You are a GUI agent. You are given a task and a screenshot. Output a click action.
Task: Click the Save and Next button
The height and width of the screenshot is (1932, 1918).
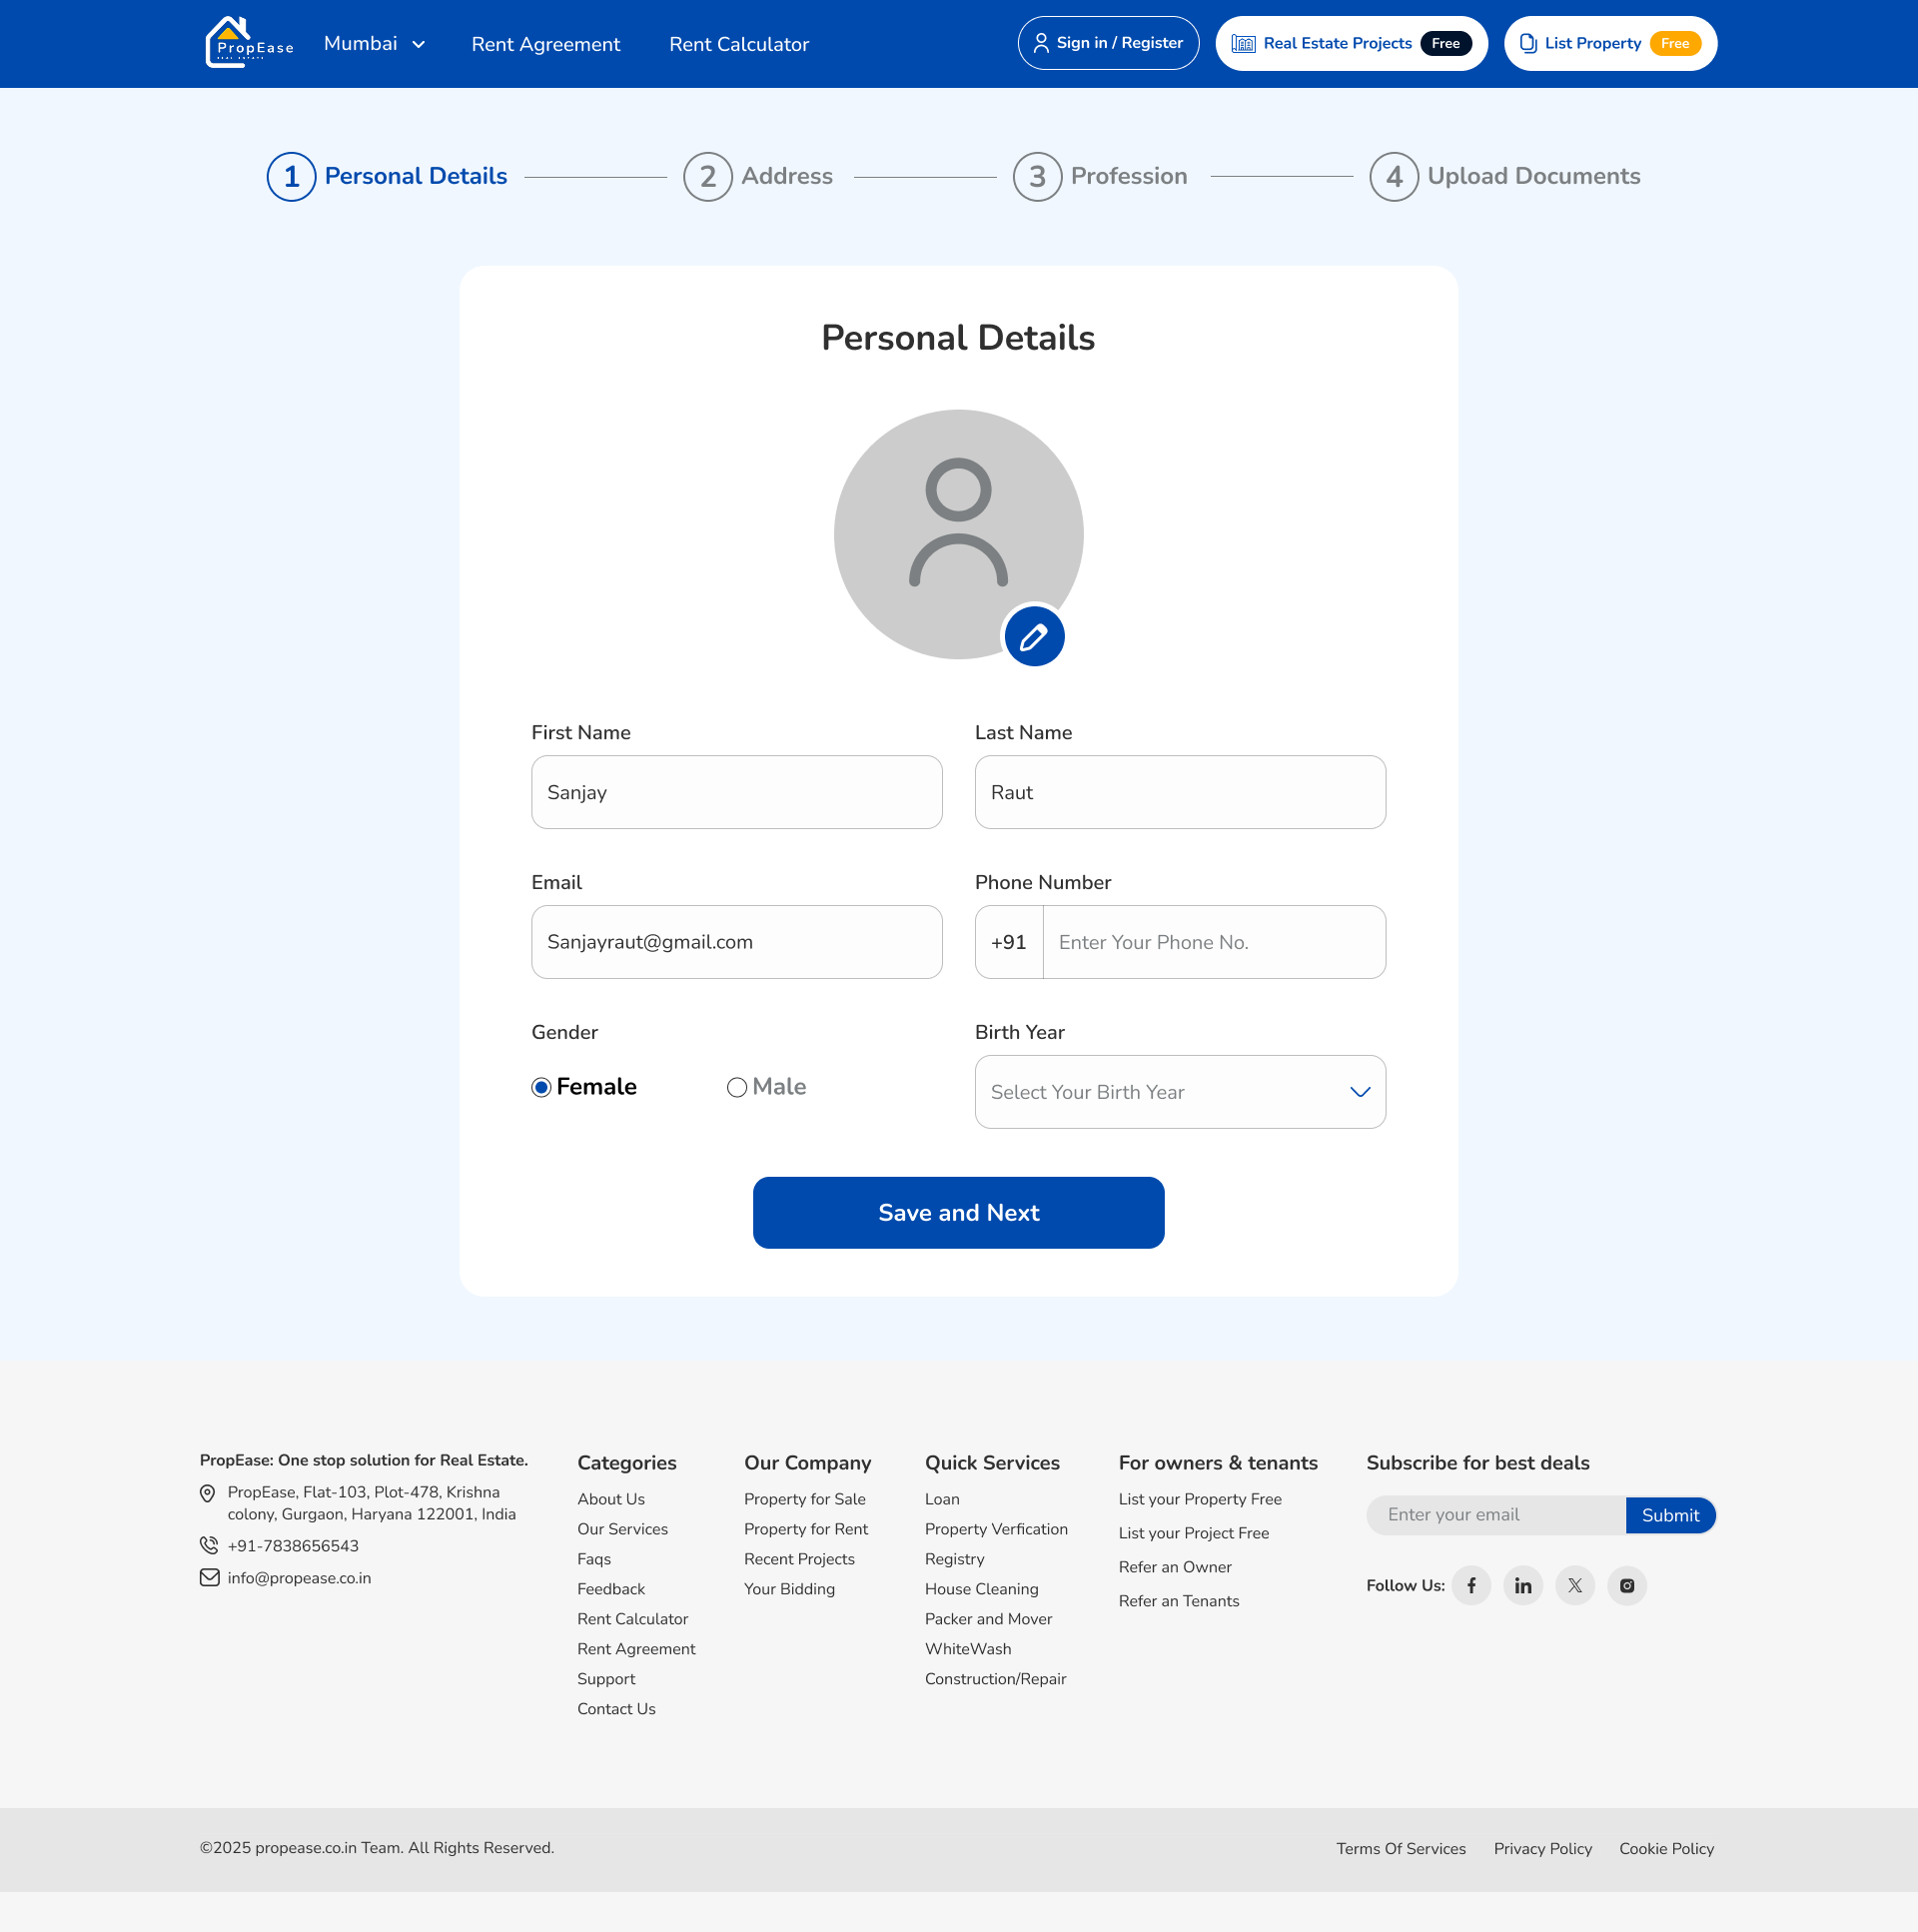click(x=958, y=1212)
